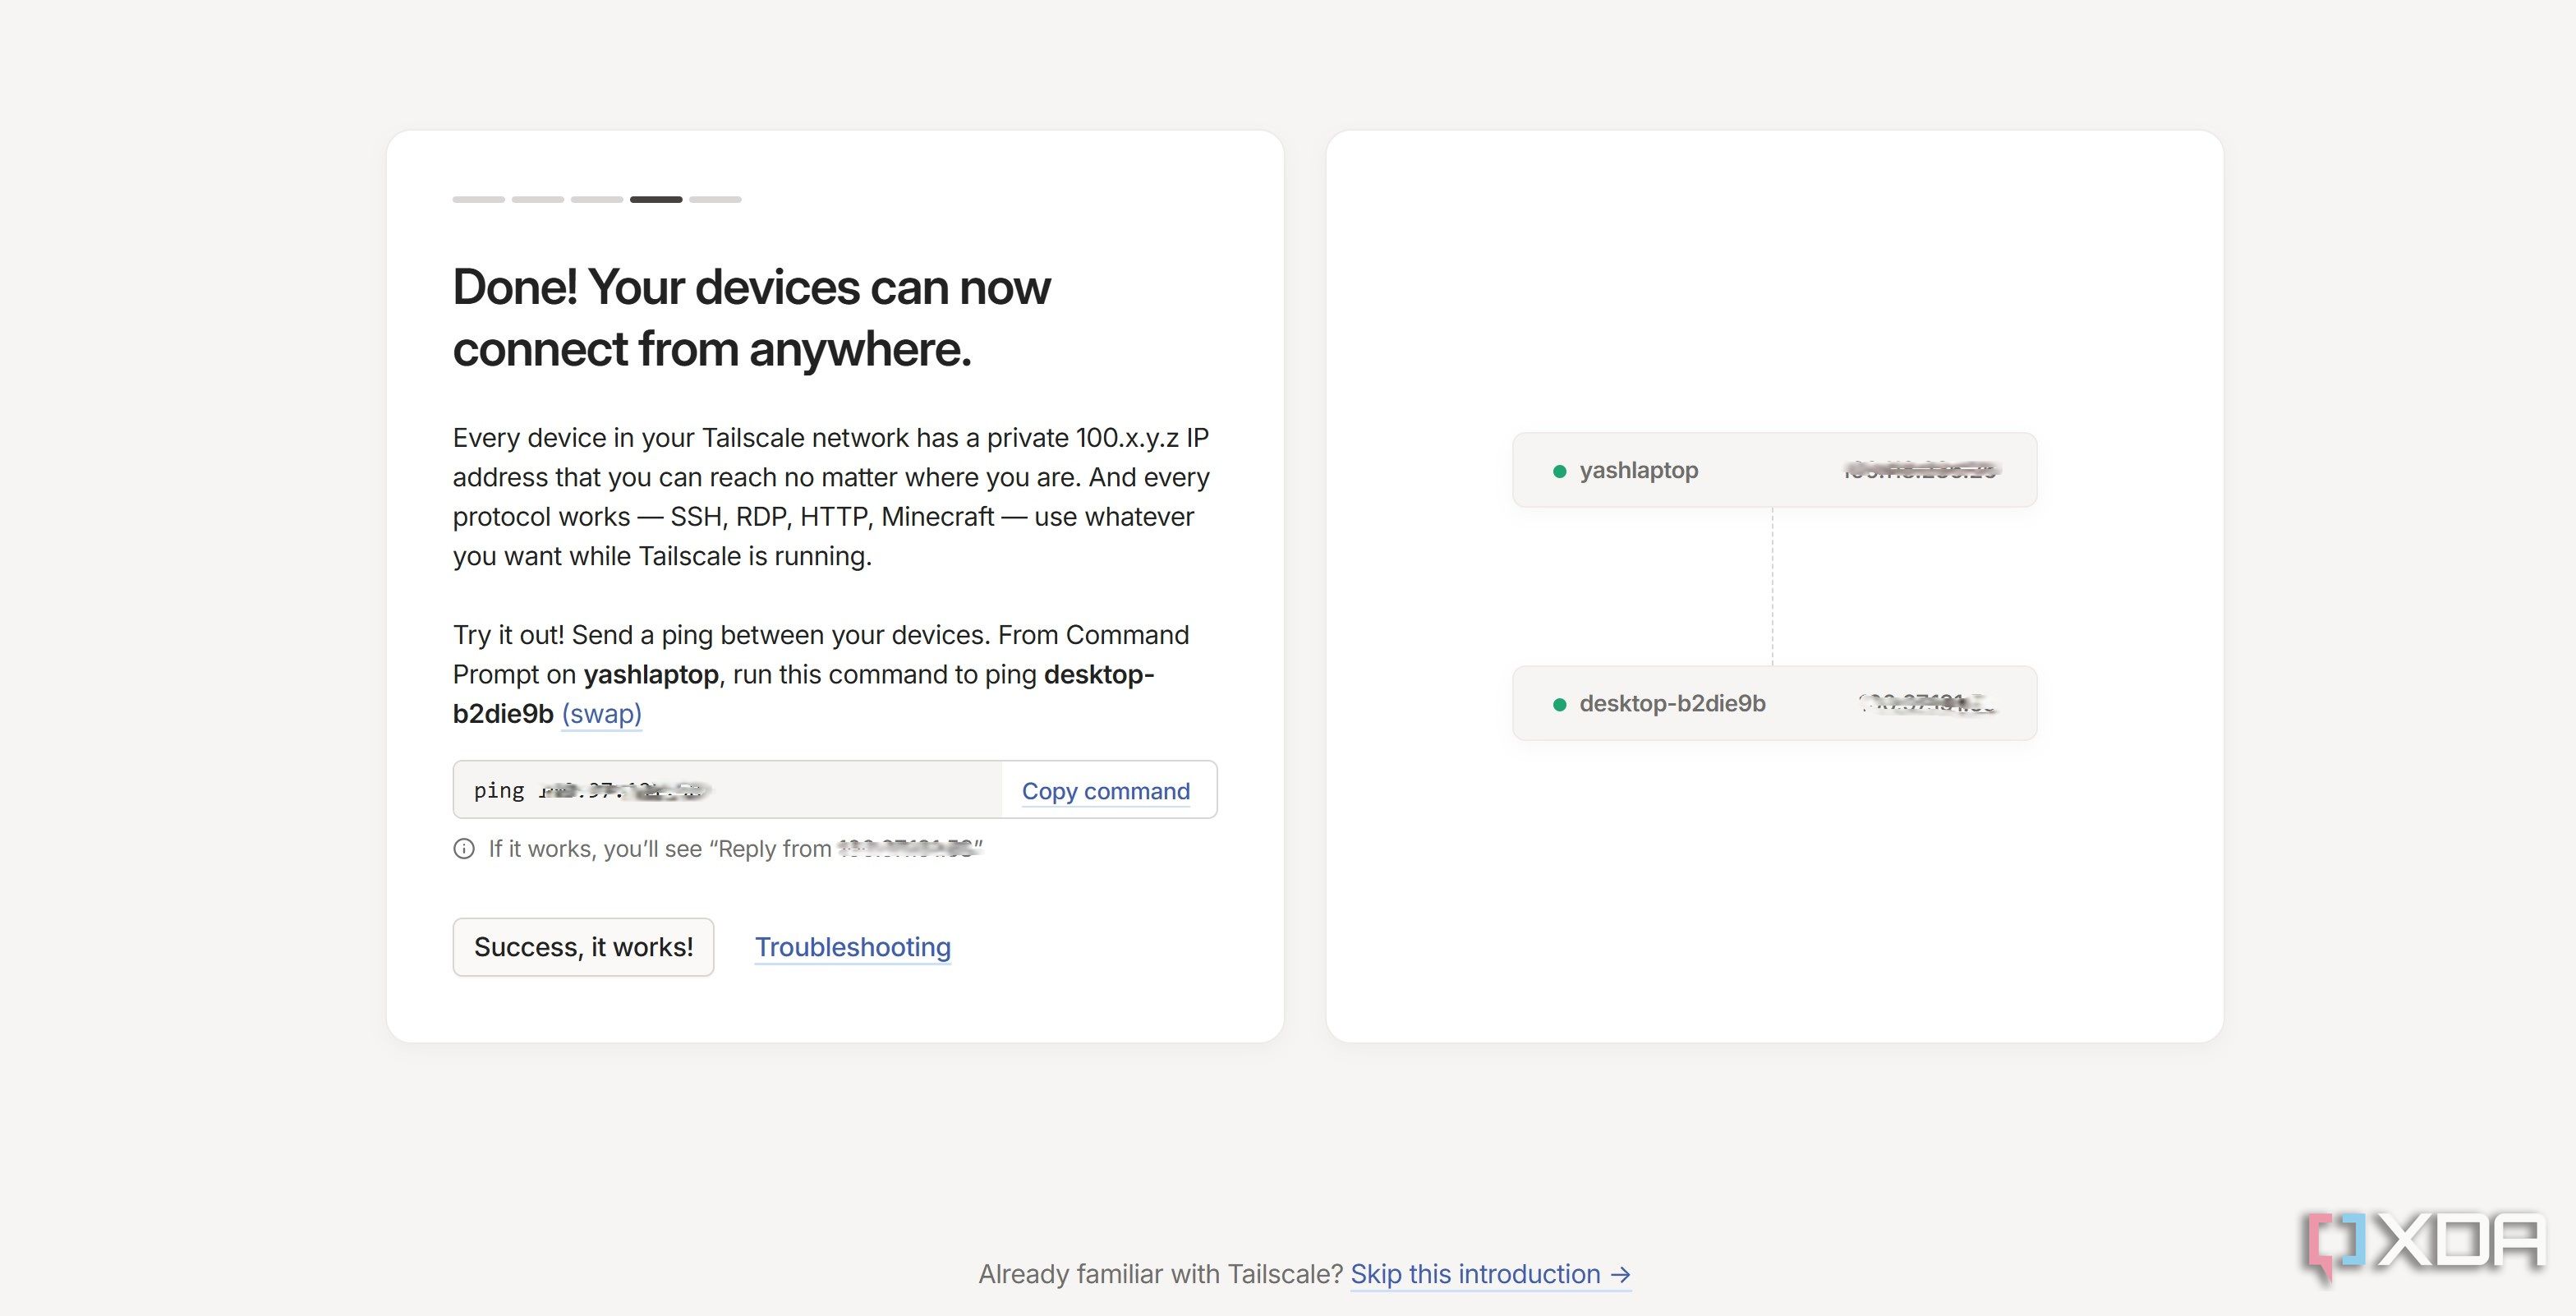The image size is (2576, 1316).
Task: Click desktop-b2die9b green online status dot
Action: [x=1559, y=704]
